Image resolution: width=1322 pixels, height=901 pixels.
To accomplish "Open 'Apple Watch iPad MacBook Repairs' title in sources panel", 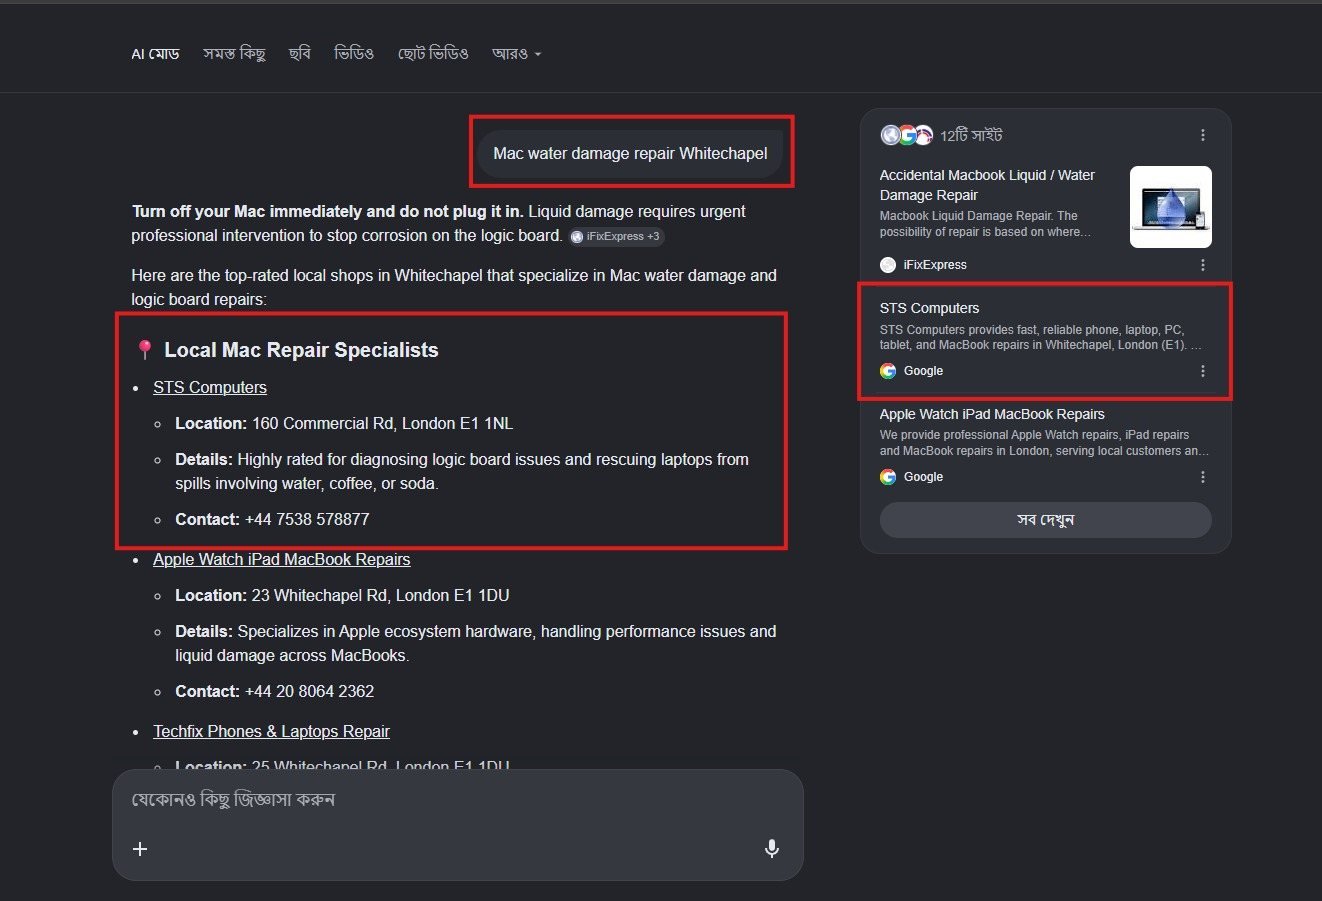I will point(992,414).
